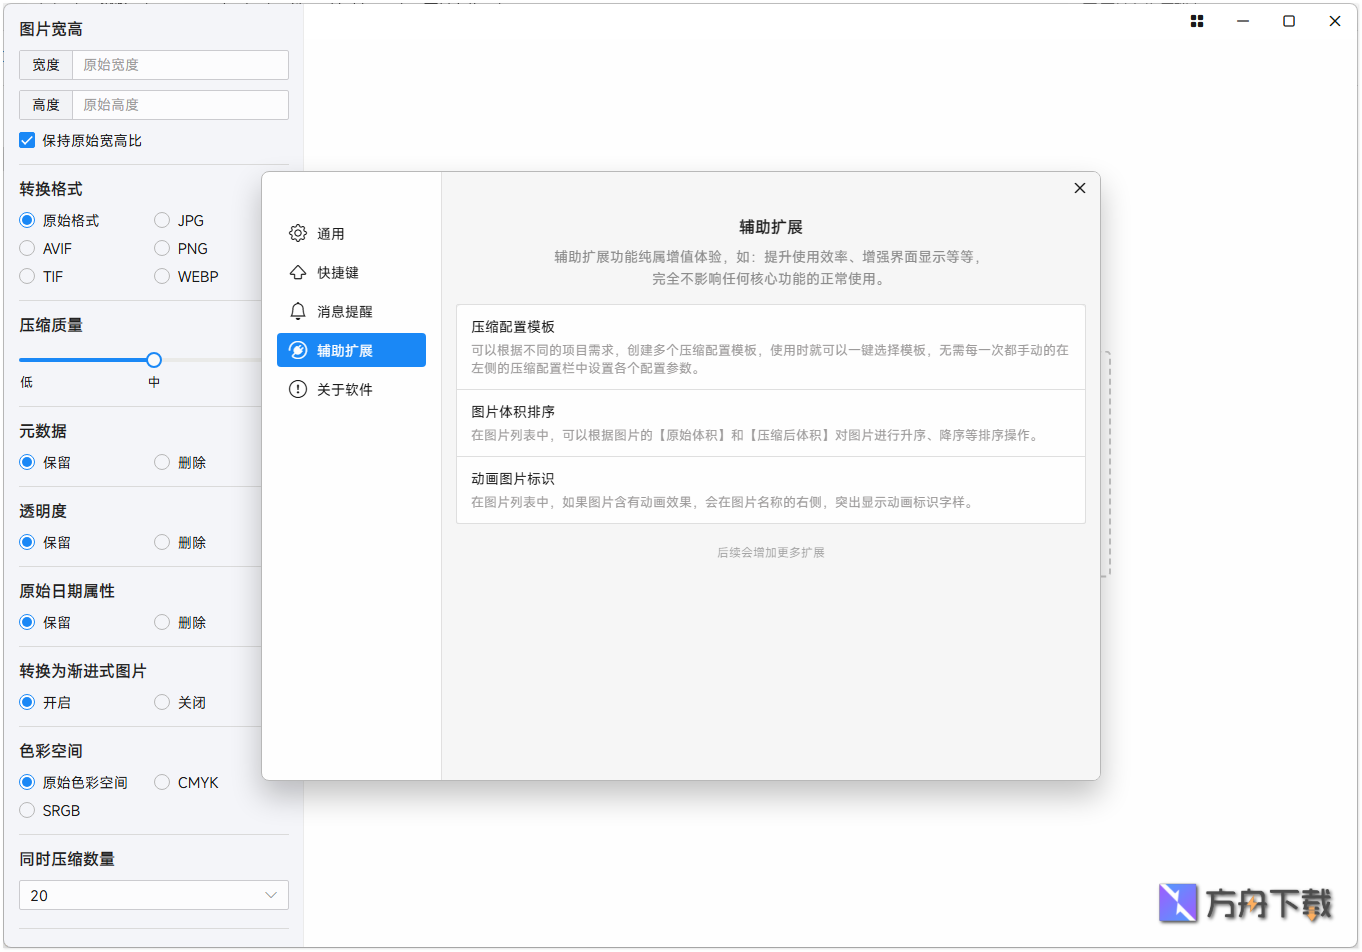
Task: Click the bell icon next to 消息提醒
Action: [x=297, y=311]
